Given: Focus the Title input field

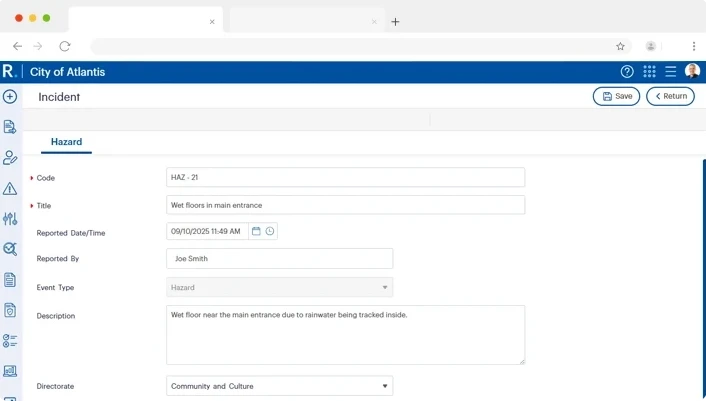Looking at the screenshot, I should click(345, 205).
